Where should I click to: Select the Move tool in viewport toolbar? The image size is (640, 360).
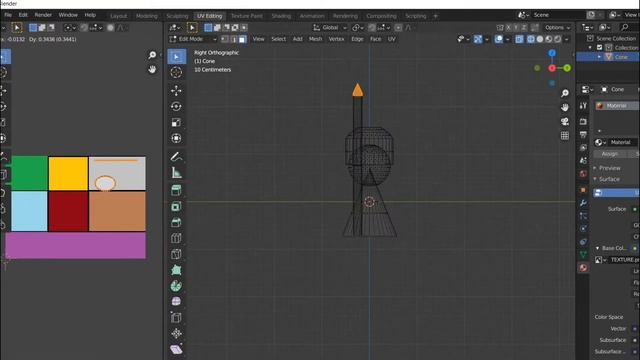click(176, 90)
